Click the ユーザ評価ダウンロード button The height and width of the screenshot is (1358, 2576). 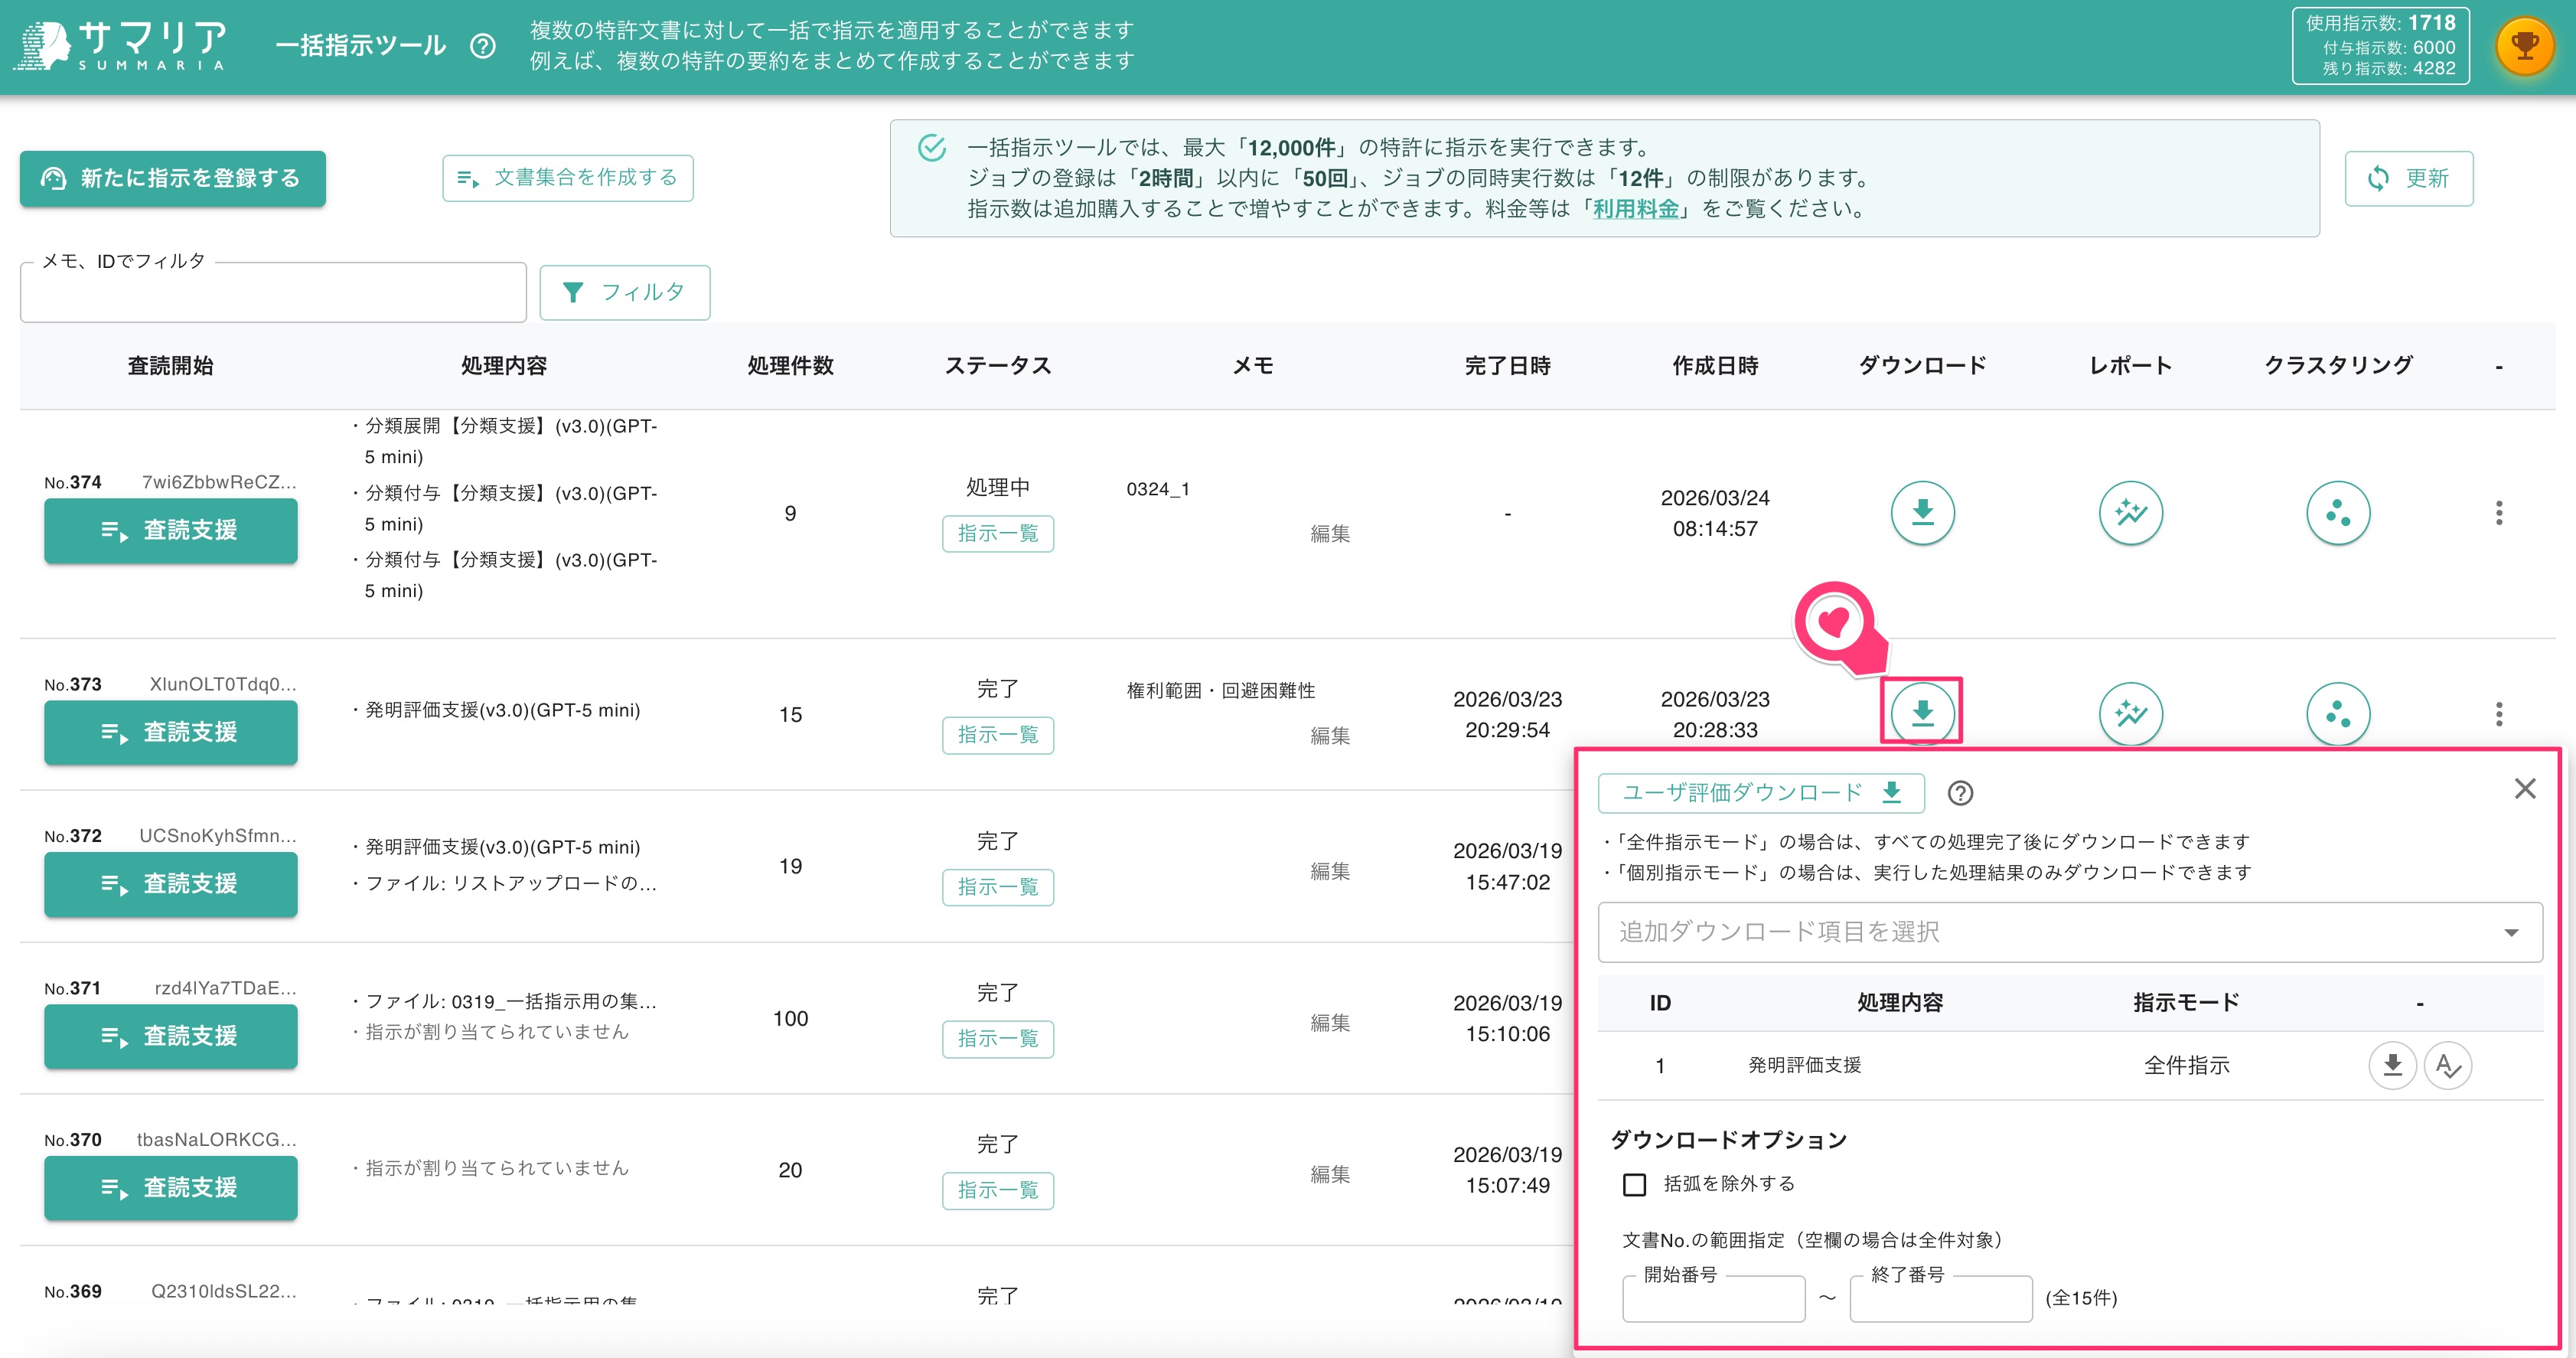pos(1761,793)
